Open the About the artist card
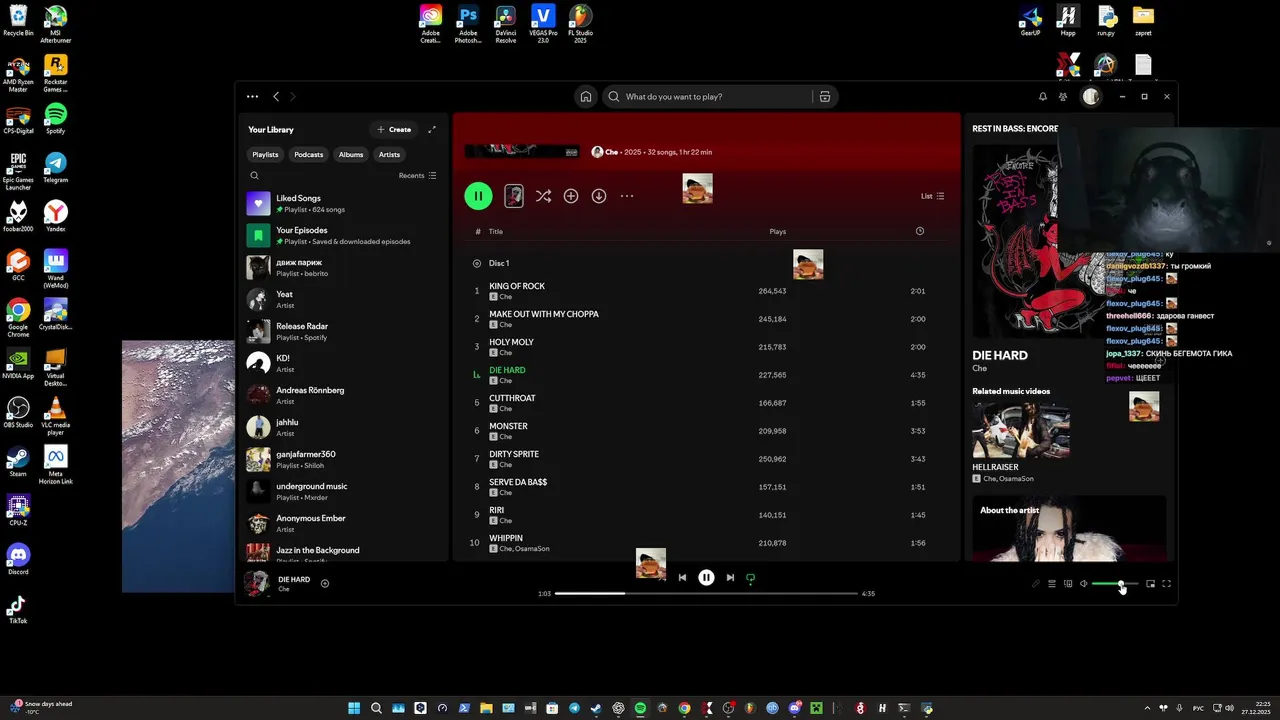 point(1069,528)
